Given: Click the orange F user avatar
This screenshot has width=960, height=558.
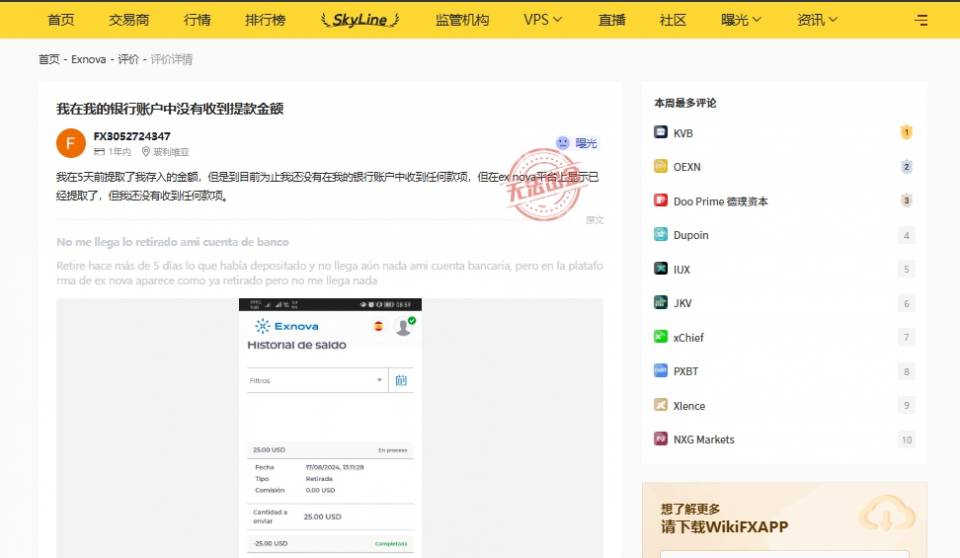Looking at the screenshot, I should click(x=71, y=143).
